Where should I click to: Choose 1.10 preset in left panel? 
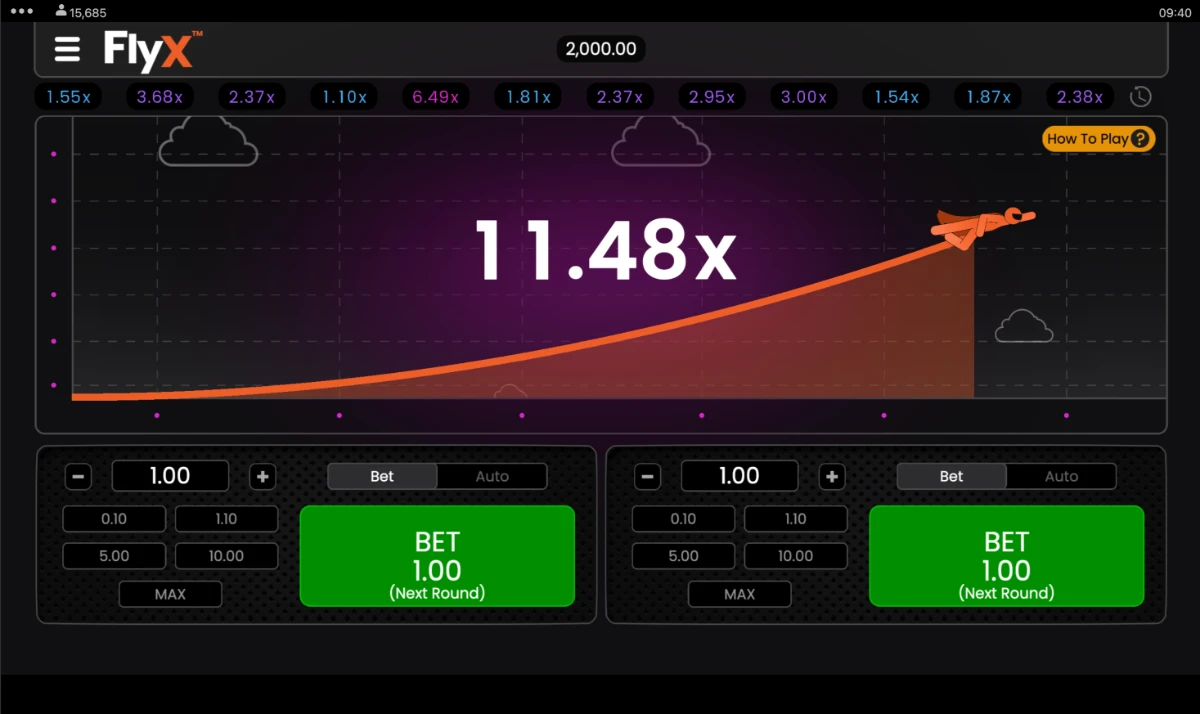click(x=226, y=519)
